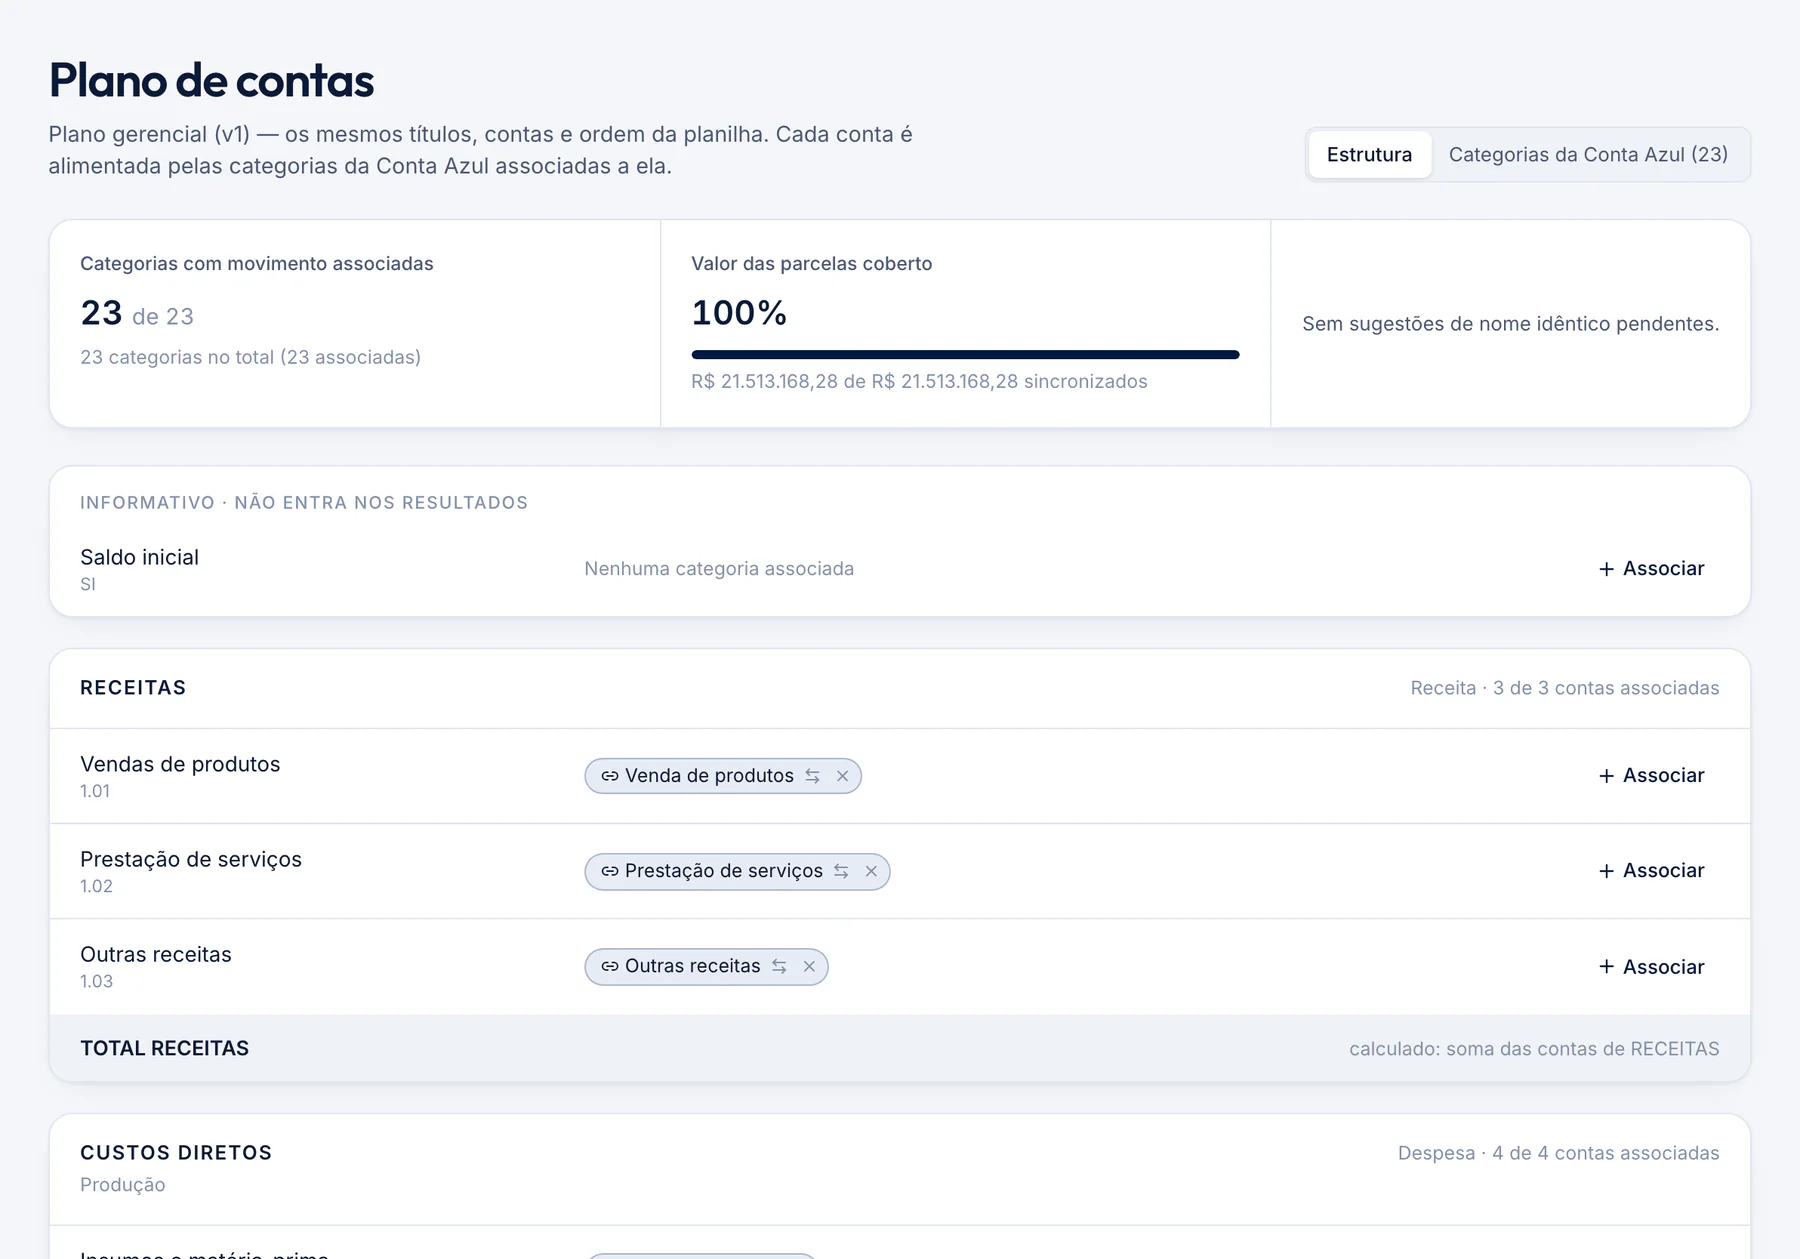The width and height of the screenshot is (1800, 1259).
Task: Click plus icon in Saldo inicial row
Action: 1606,569
